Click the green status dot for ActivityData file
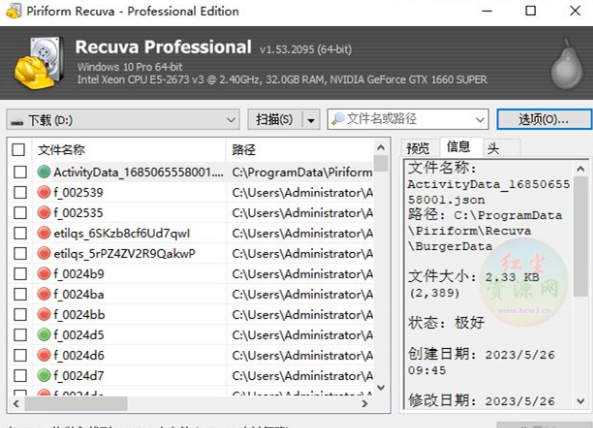593x428 pixels. click(x=44, y=172)
